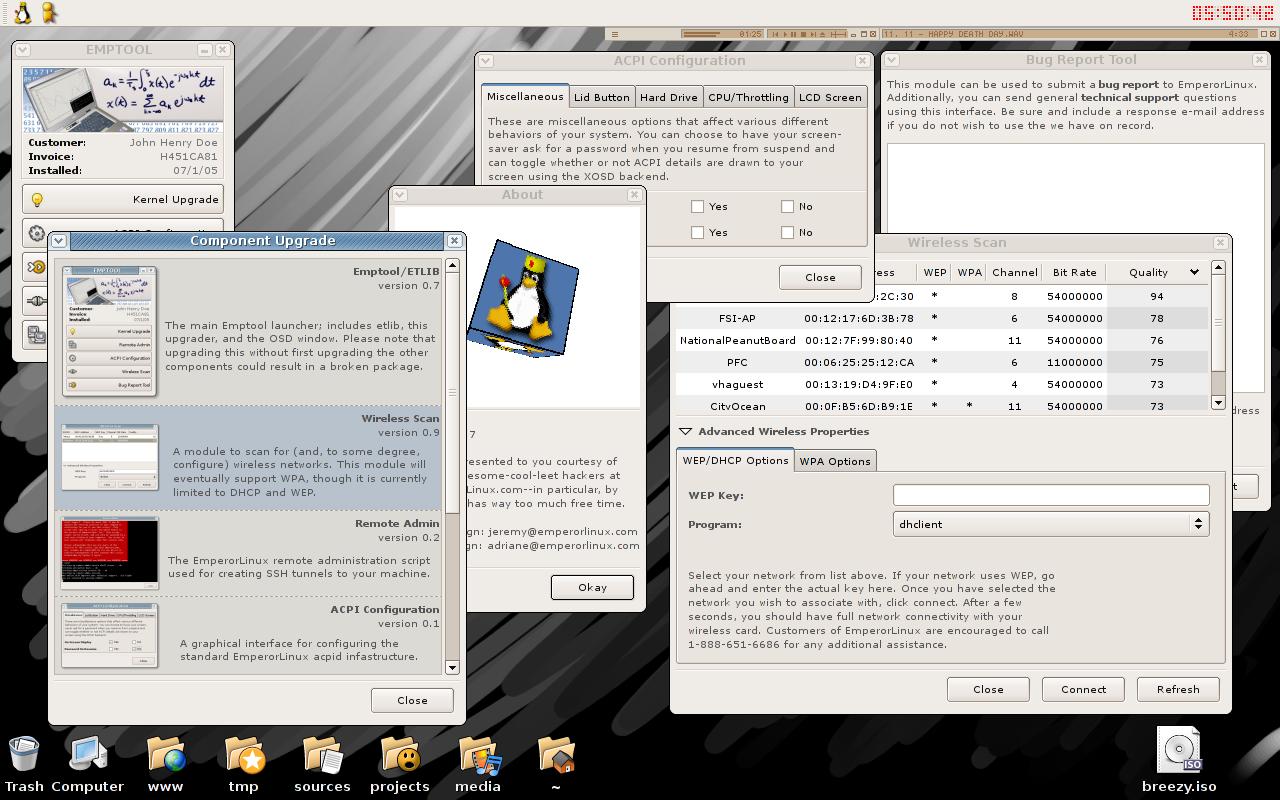Collapse Advanced Wireless Properties expander
Image resolution: width=1280 pixels, height=800 pixels.
coord(685,432)
